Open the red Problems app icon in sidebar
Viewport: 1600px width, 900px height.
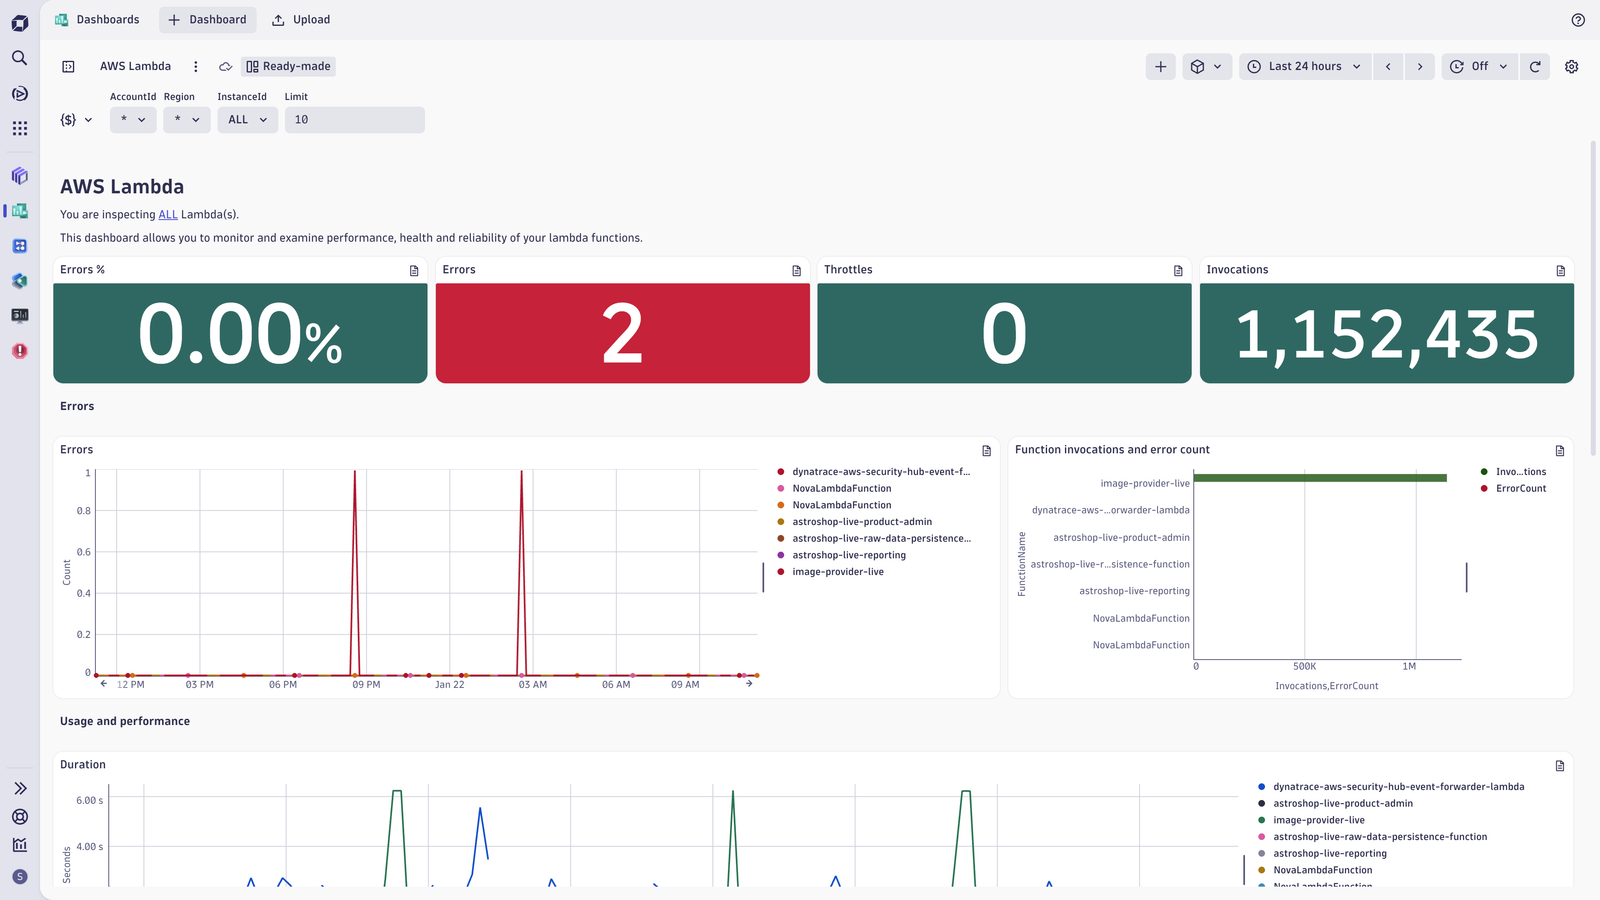pos(19,351)
